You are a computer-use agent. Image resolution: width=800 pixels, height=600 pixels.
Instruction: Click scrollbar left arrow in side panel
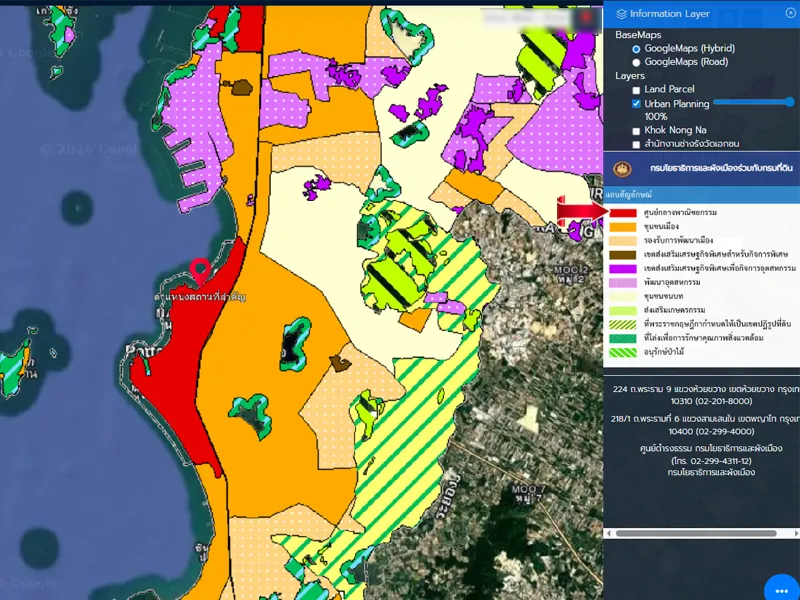pyautogui.click(x=609, y=534)
